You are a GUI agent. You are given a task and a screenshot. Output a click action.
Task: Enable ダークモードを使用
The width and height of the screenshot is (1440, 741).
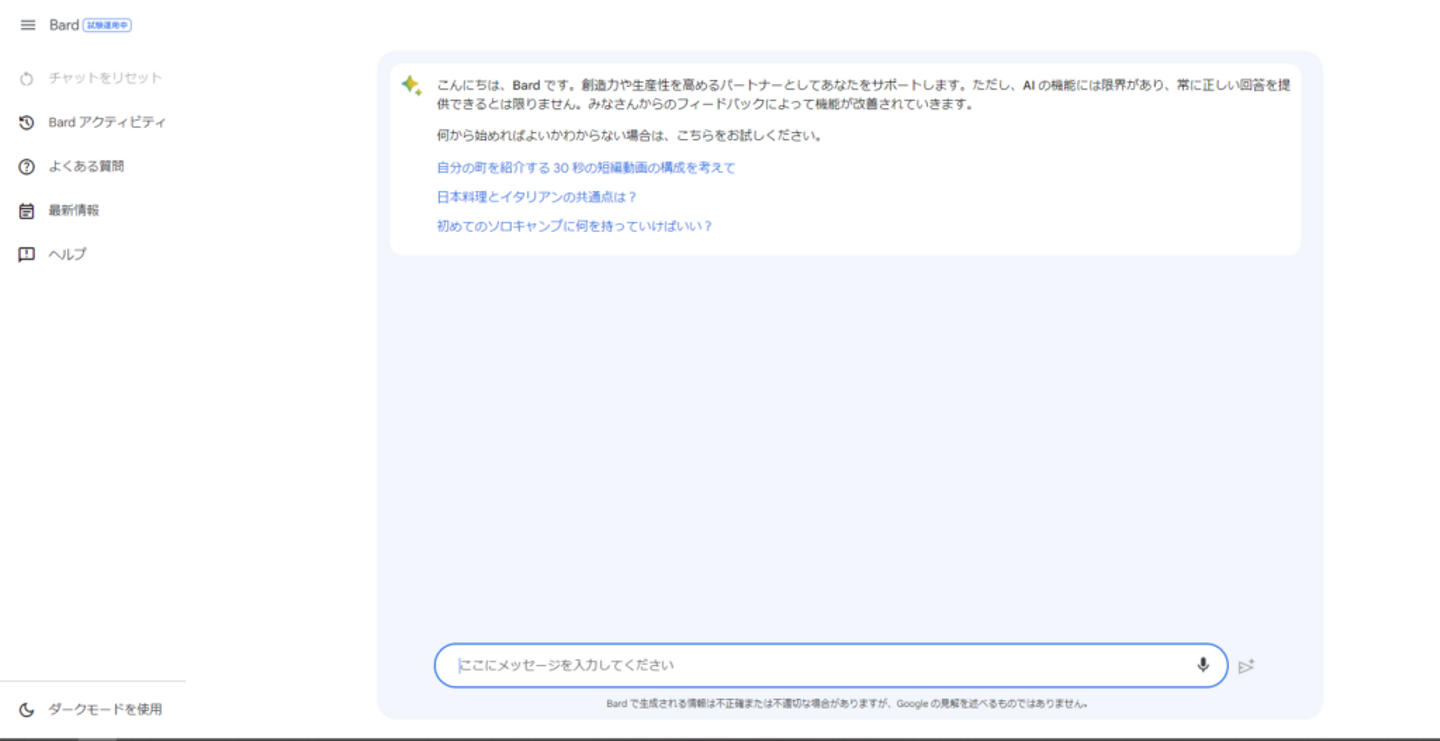(x=105, y=709)
